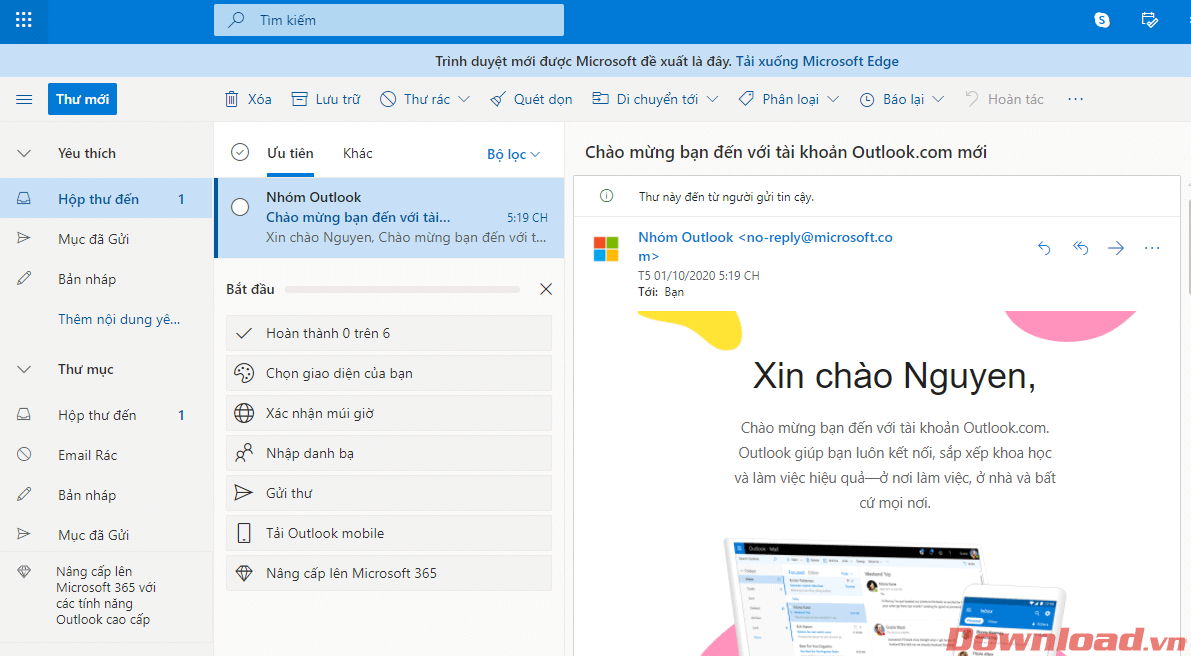Toggle the select-all messages circle checkbox
Viewport: 1191px width, 656px height.
(240, 153)
